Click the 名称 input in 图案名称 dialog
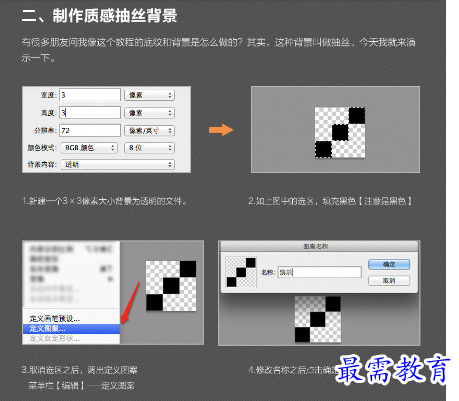The width and height of the screenshot is (459, 401). (x=320, y=272)
